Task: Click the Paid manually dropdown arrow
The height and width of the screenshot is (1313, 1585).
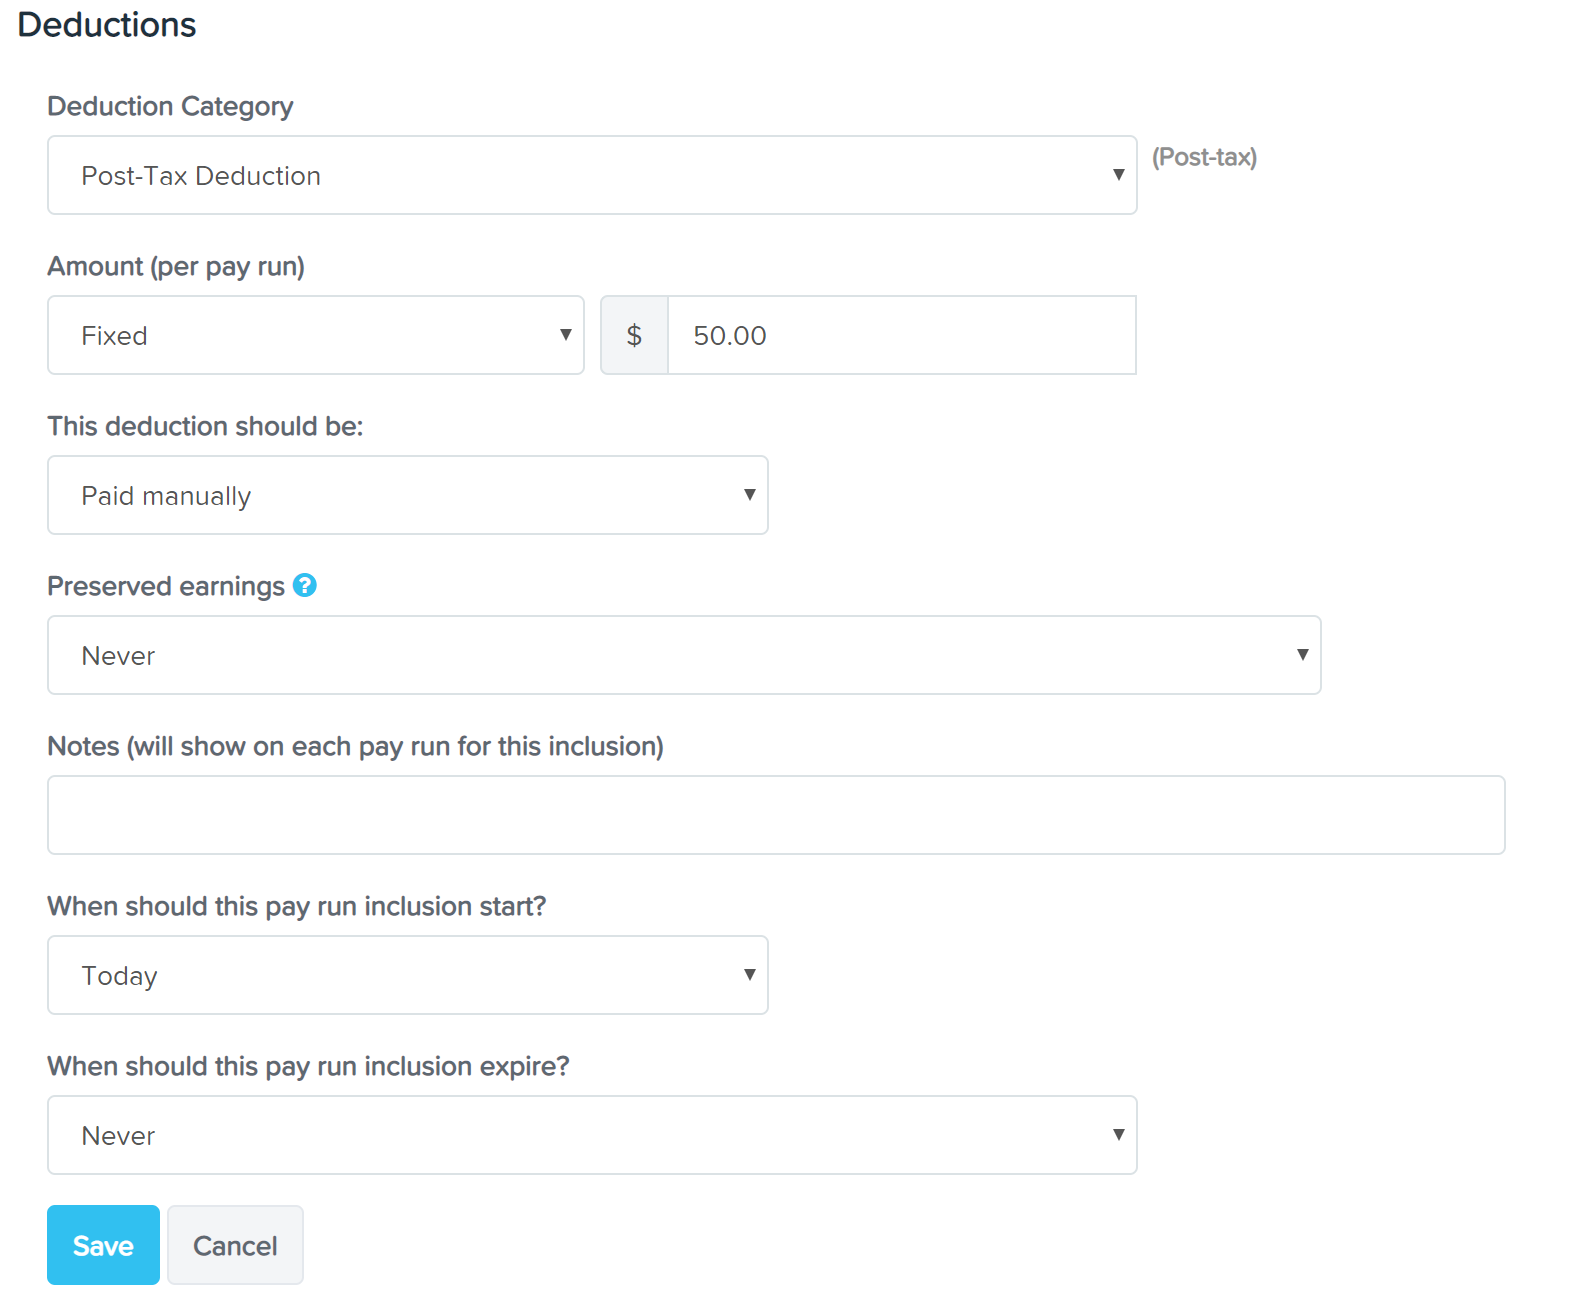Action: point(749,495)
